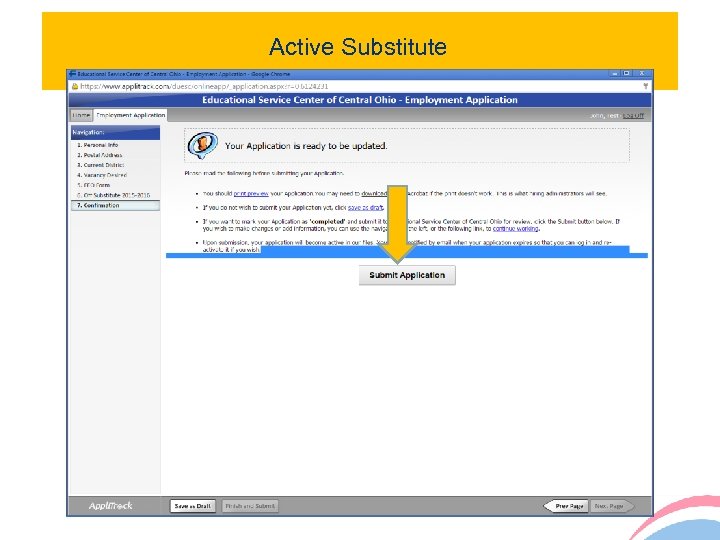Click the key icon at address bar end
The width and height of the screenshot is (720, 540).
[646, 86]
